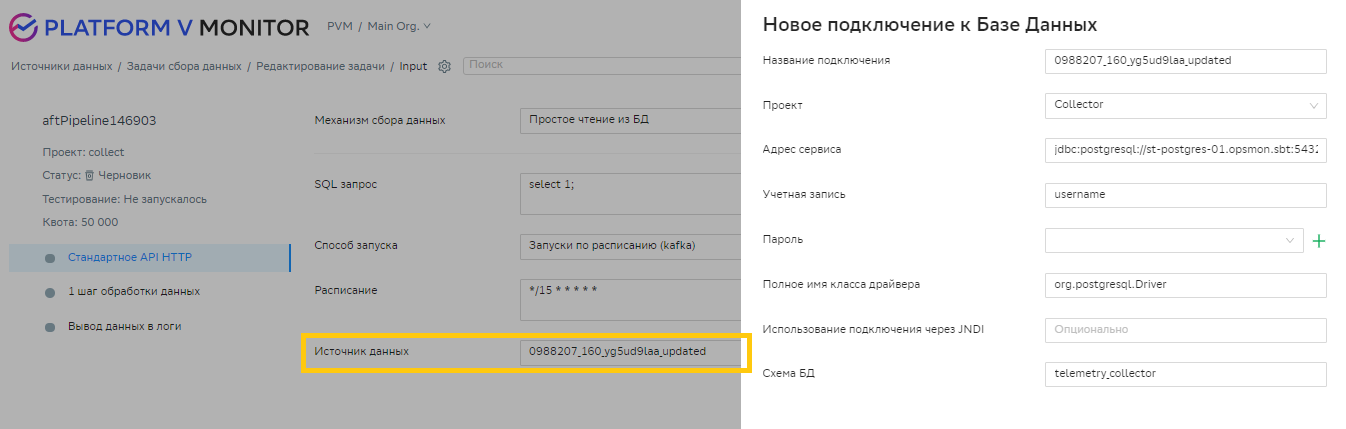1346x429 pixels.
Task: Click the Схема БД telemetry_collector field
Action: [1184, 374]
